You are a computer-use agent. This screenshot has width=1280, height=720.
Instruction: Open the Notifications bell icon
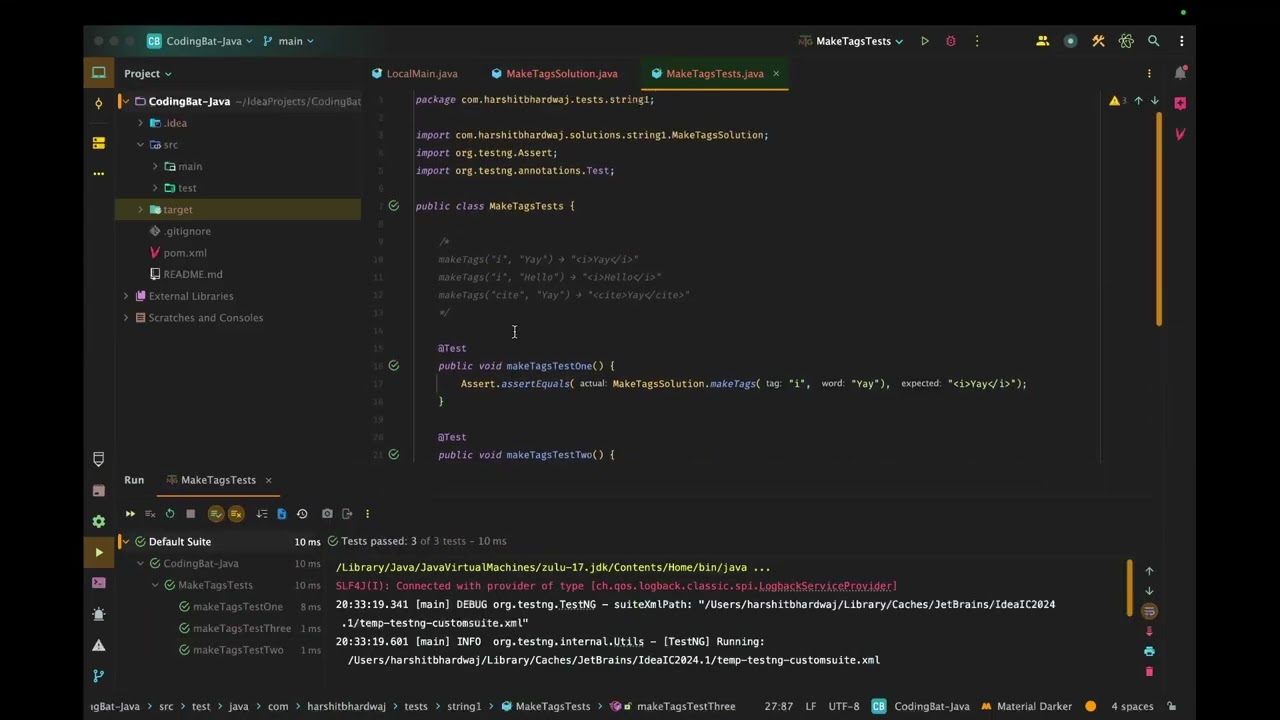(x=1181, y=73)
